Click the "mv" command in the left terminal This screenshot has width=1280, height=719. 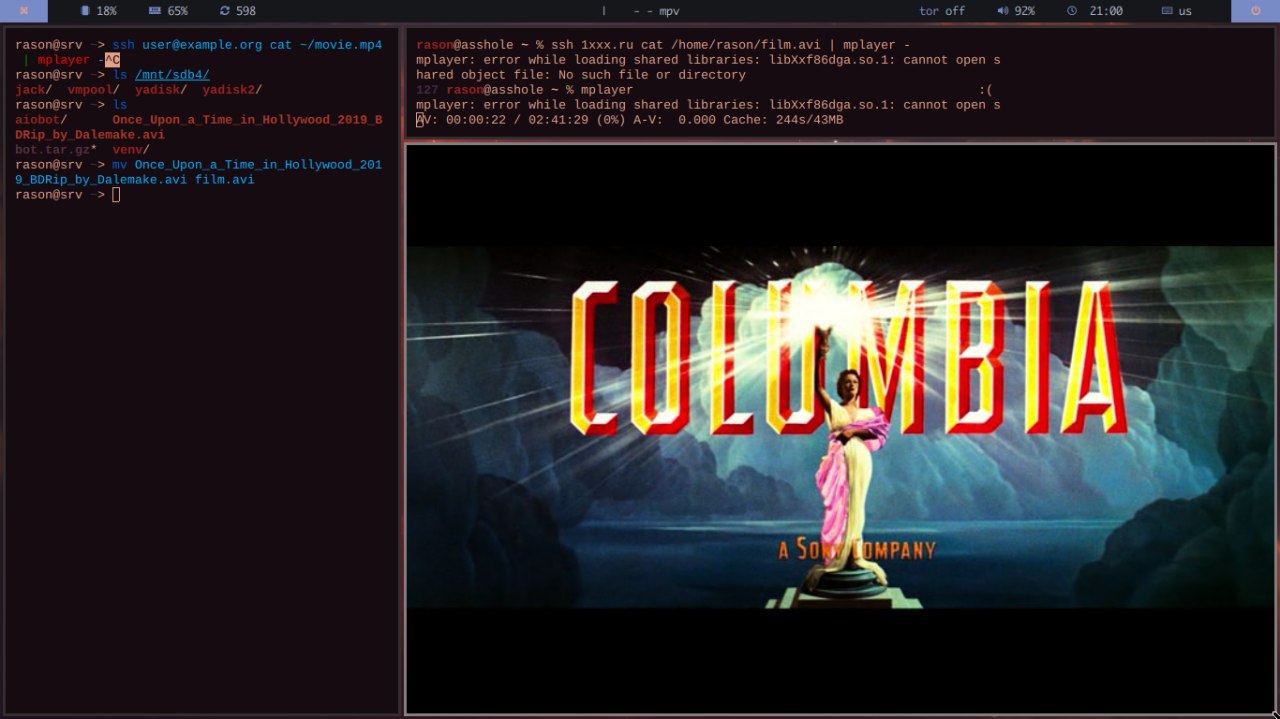pyautogui.click(x=120, y=165)
